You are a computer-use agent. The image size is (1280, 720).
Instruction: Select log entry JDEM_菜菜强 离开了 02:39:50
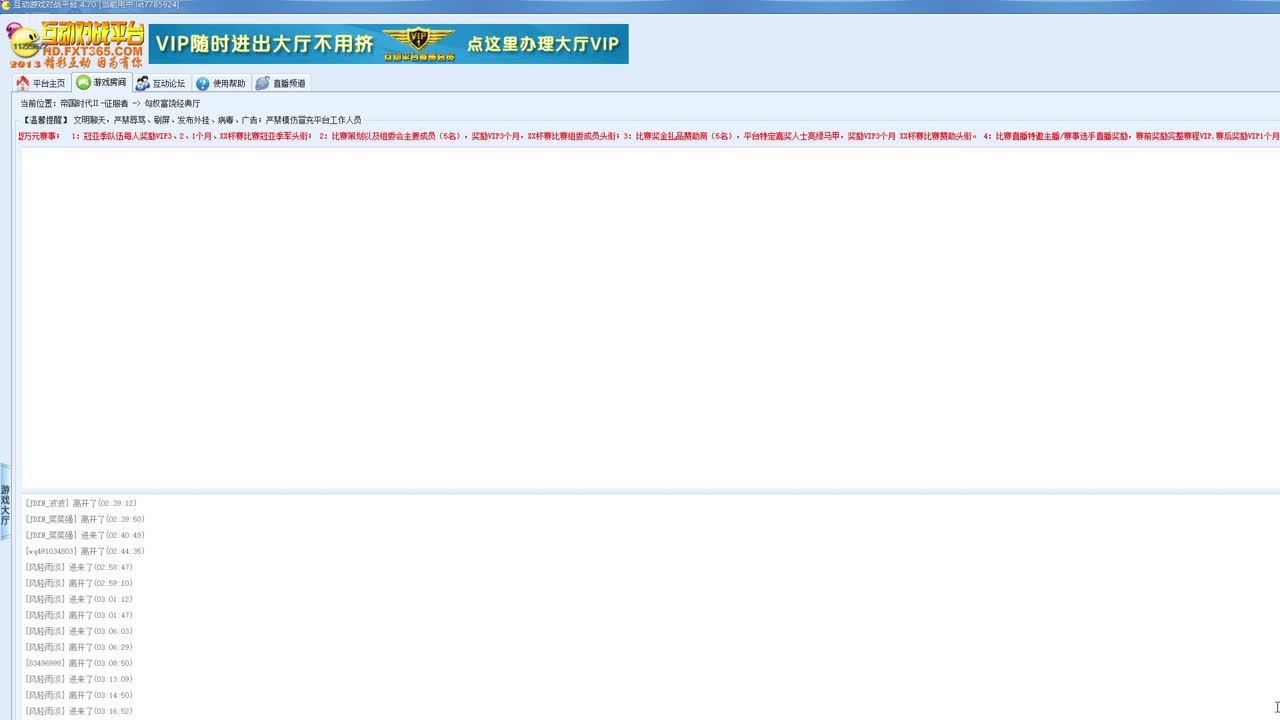click(x=85, y=520)
